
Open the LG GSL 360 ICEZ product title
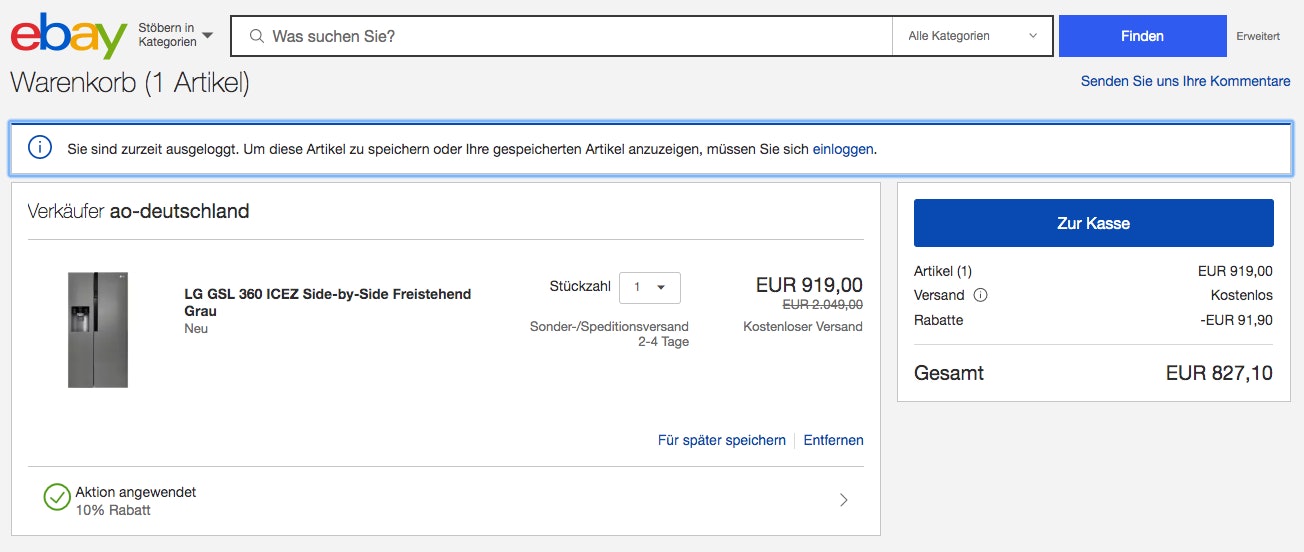point(327,302)
